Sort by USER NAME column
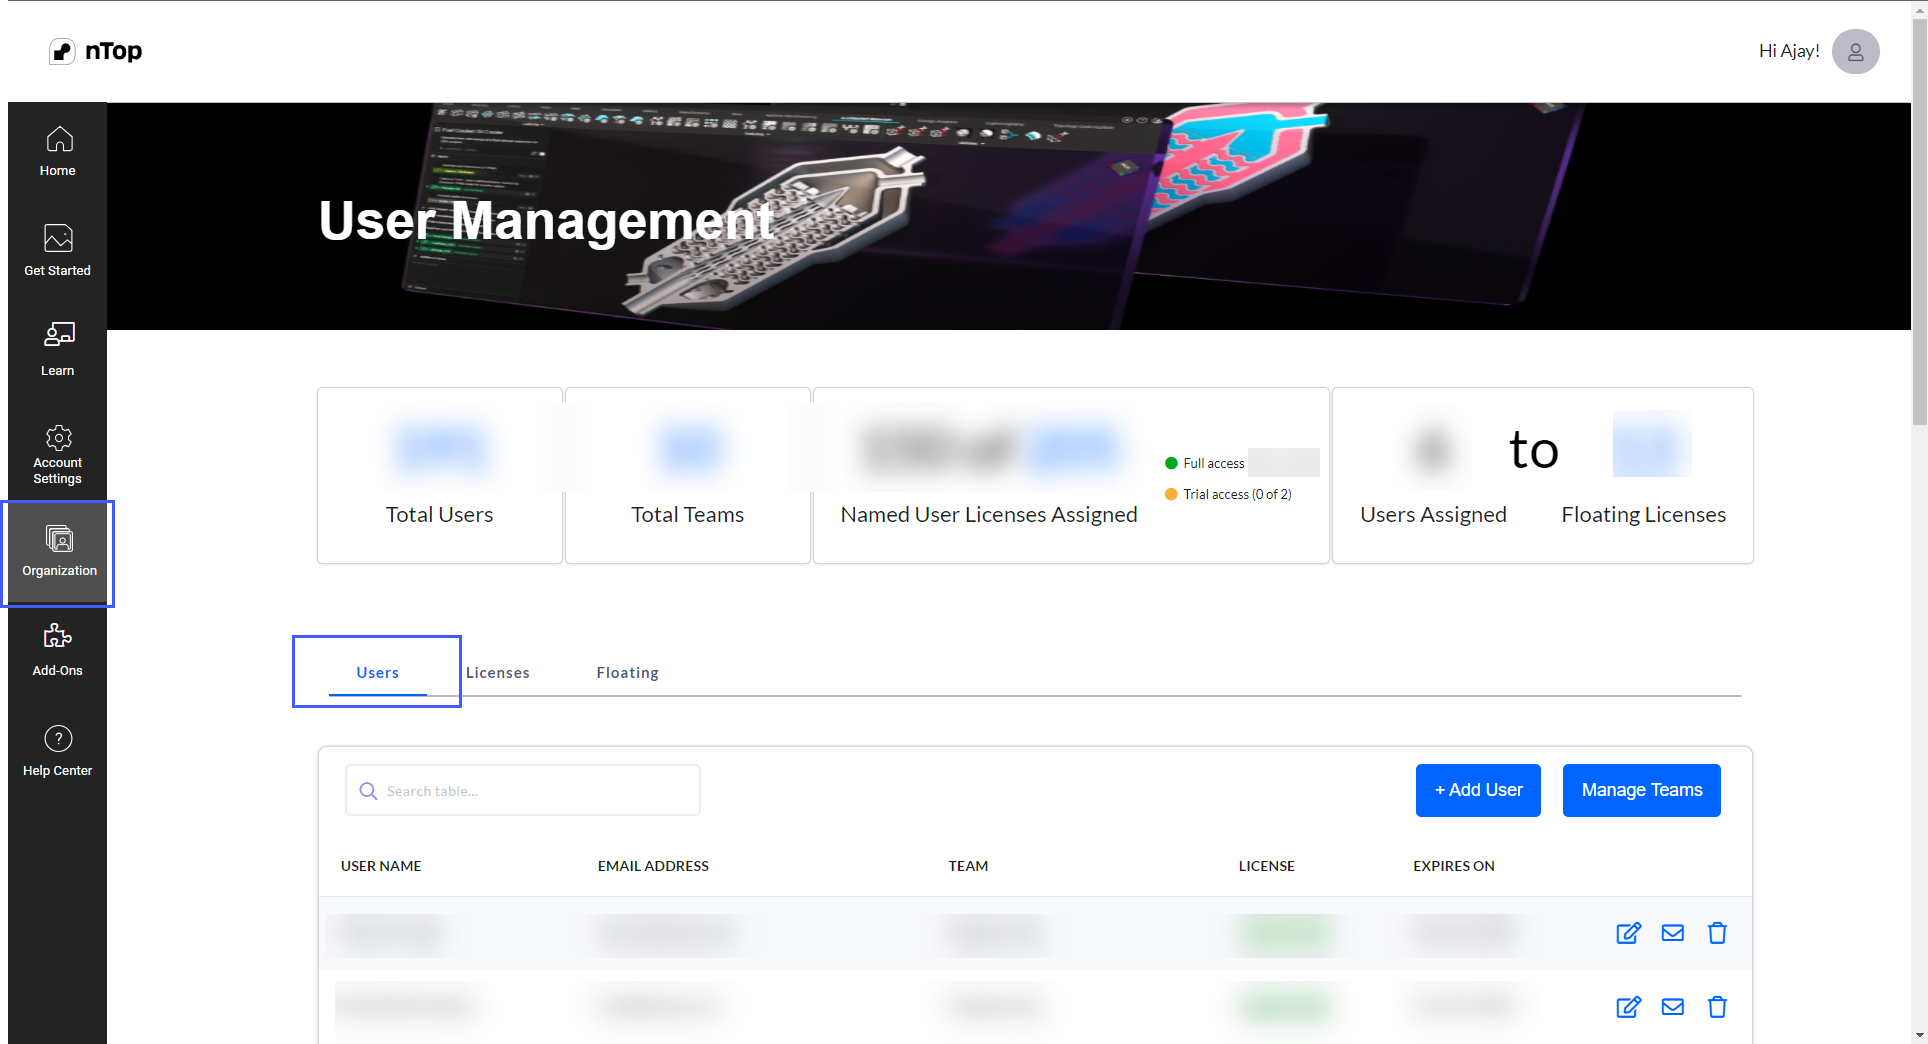Screen dimensions: 1928x1044 [x=381, y=866]
